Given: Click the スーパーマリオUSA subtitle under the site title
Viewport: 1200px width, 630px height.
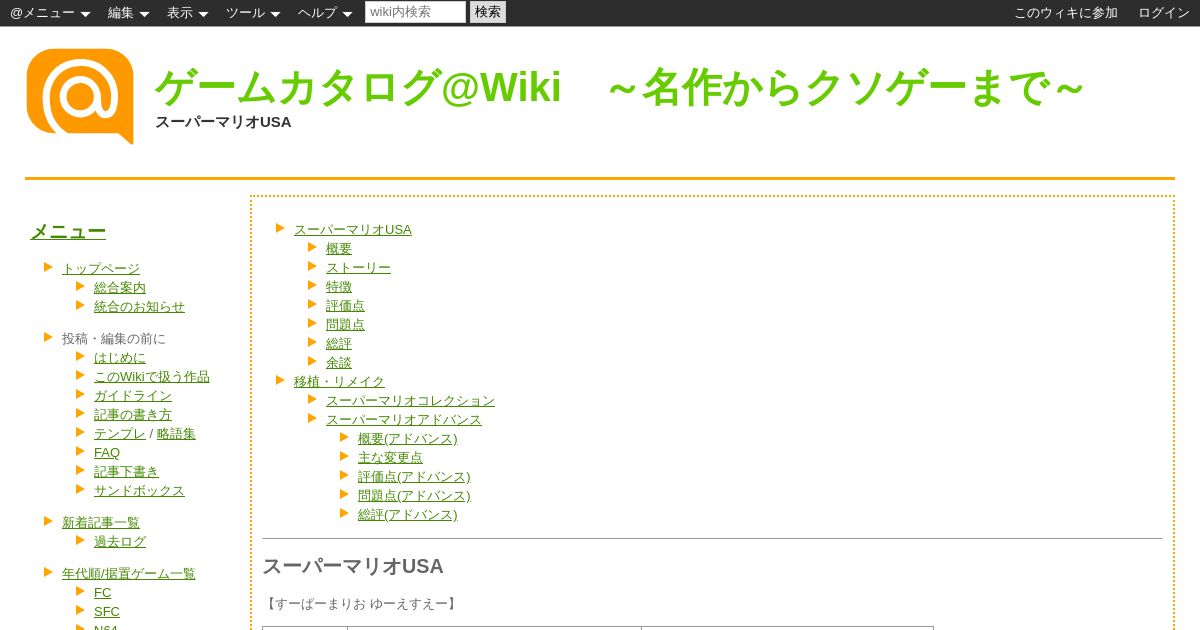Looking at the screenshot, I should tap(223, 122).
